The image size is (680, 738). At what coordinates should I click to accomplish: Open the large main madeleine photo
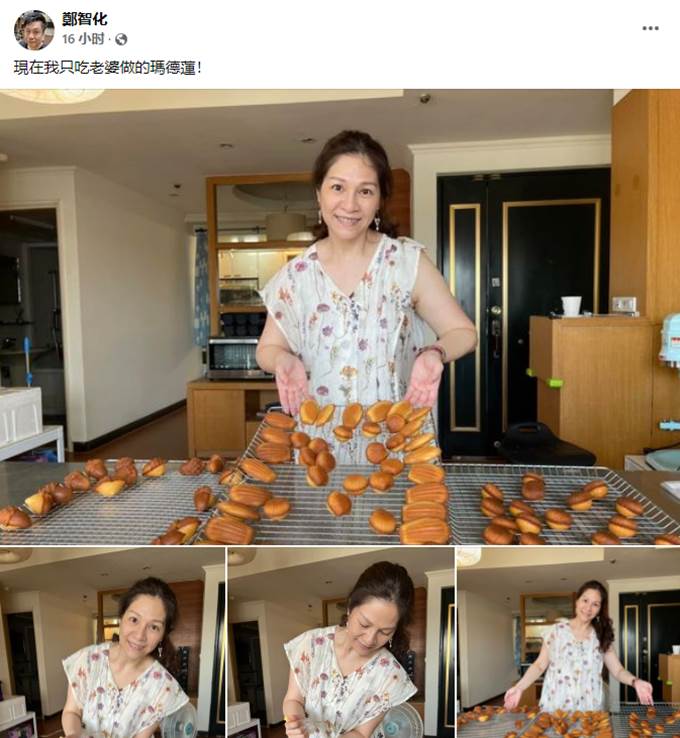(340, 317)
